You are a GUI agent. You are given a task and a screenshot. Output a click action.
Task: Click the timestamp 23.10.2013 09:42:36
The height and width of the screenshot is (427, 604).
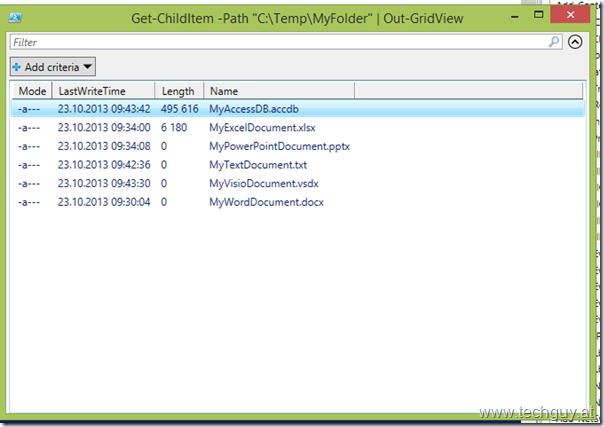click(x=104, y=165)
